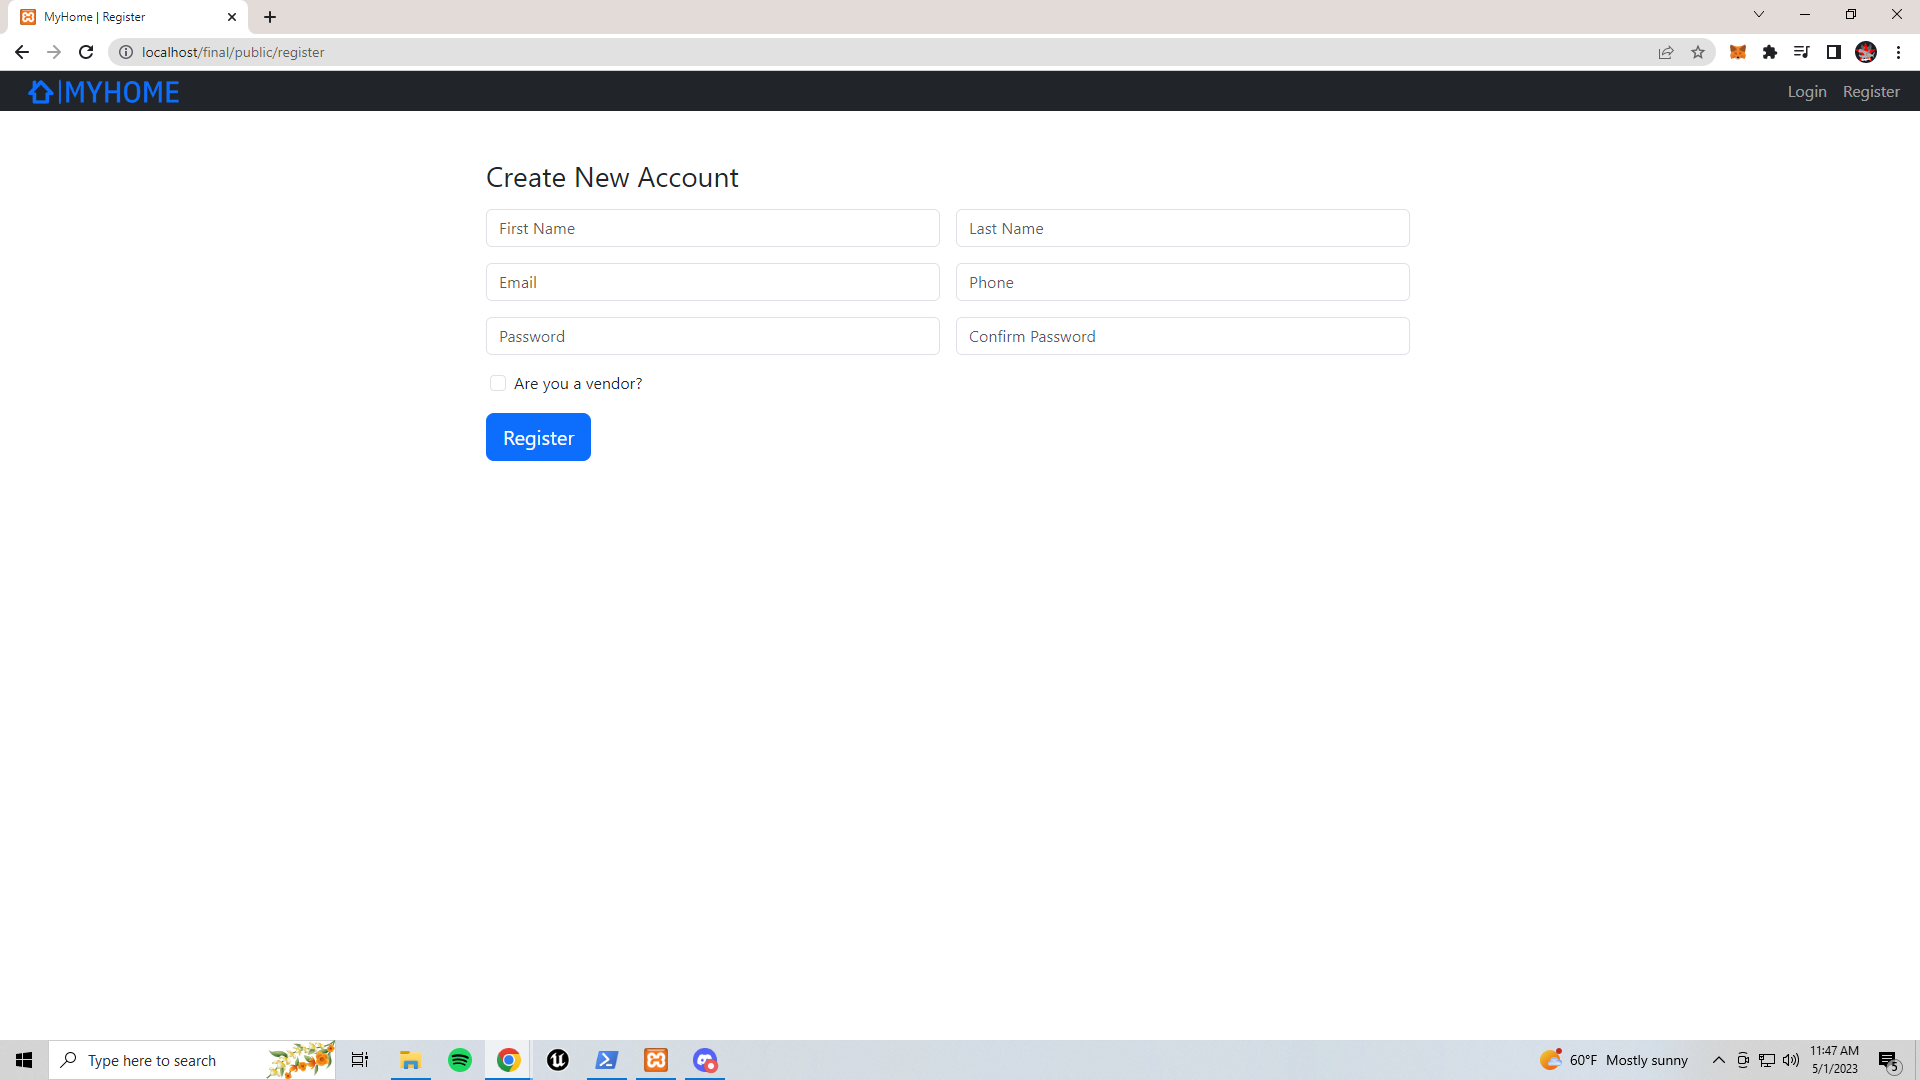Focus the Confirm Password field
The height and width of the screenshot is (1080, 1920).
click(1183, 336)
